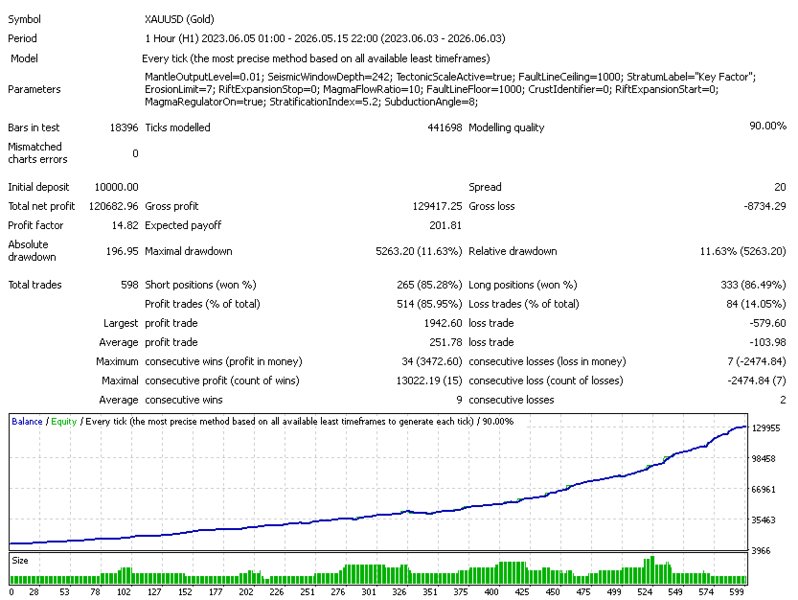Click Absolute drawdown value 196.95
The height and width of the screenshot is (600, 798).
click(x=122, y=251)
